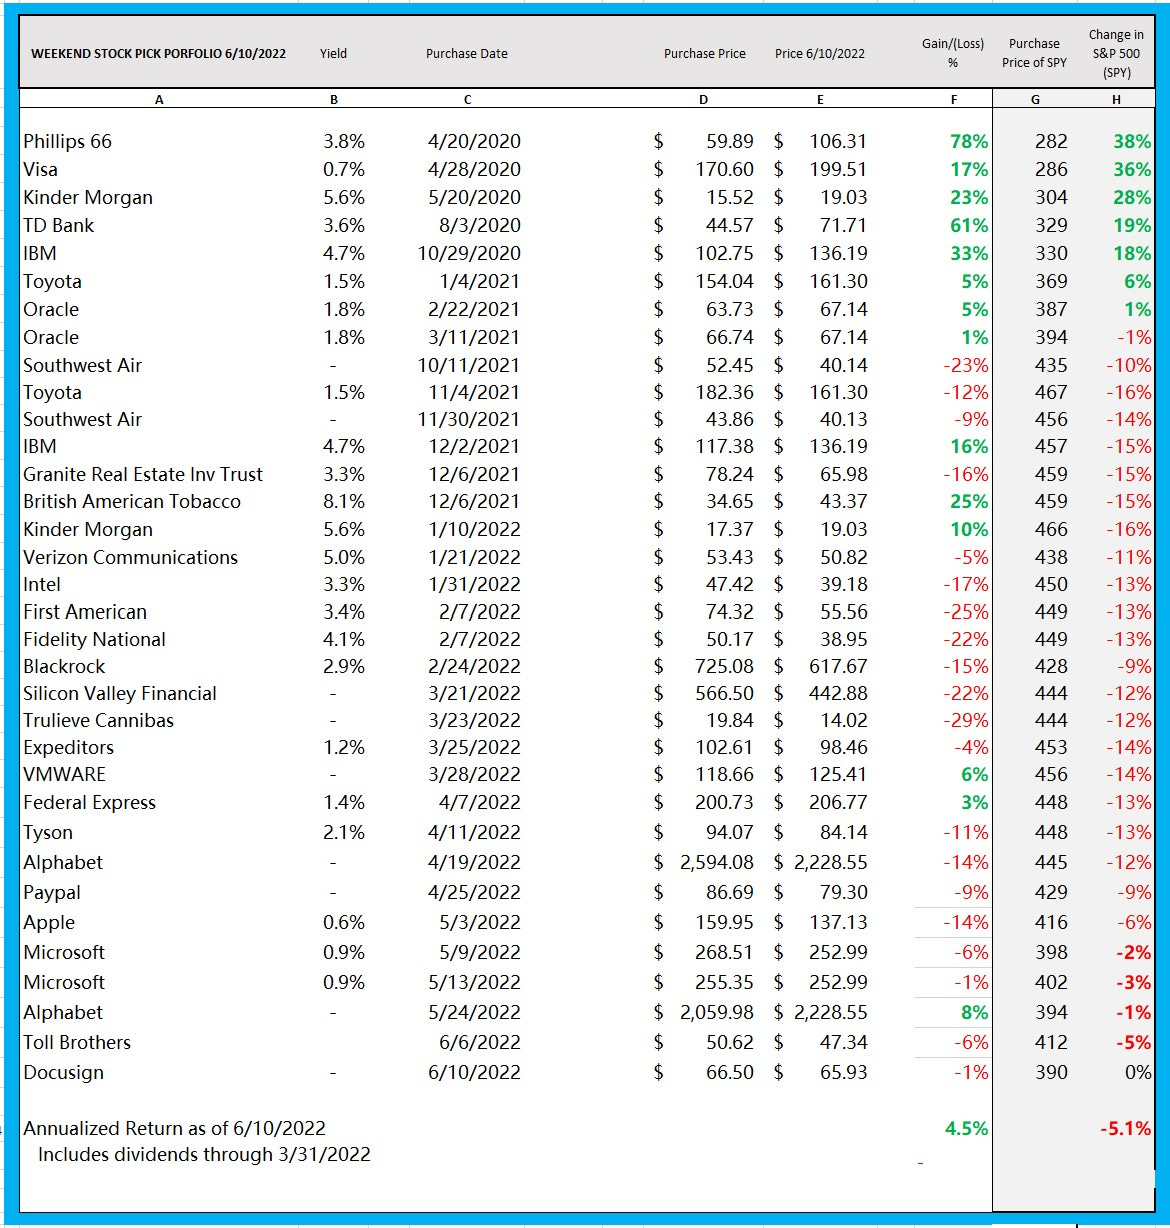Click the 'Apple' cell

click(49, 922)
